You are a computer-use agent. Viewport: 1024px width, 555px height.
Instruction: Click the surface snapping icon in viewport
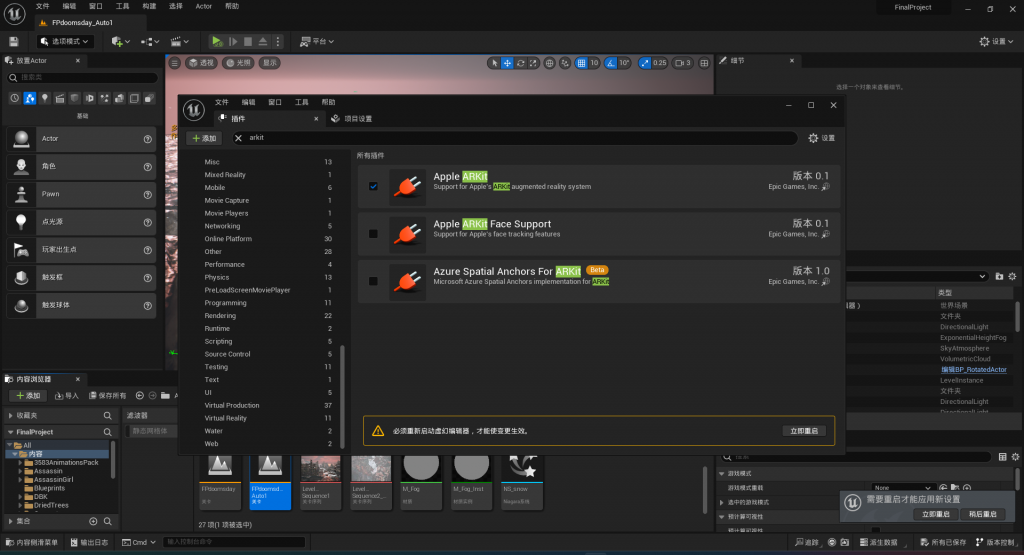[x=565, y=63]
